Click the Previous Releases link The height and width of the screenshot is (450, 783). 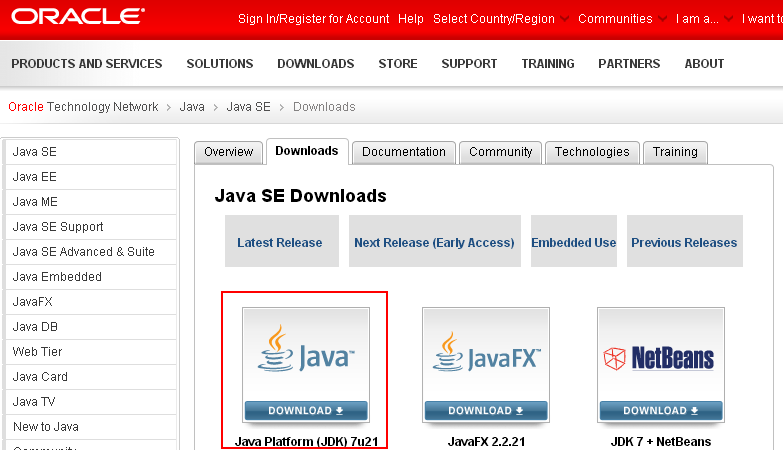[684, 243]
